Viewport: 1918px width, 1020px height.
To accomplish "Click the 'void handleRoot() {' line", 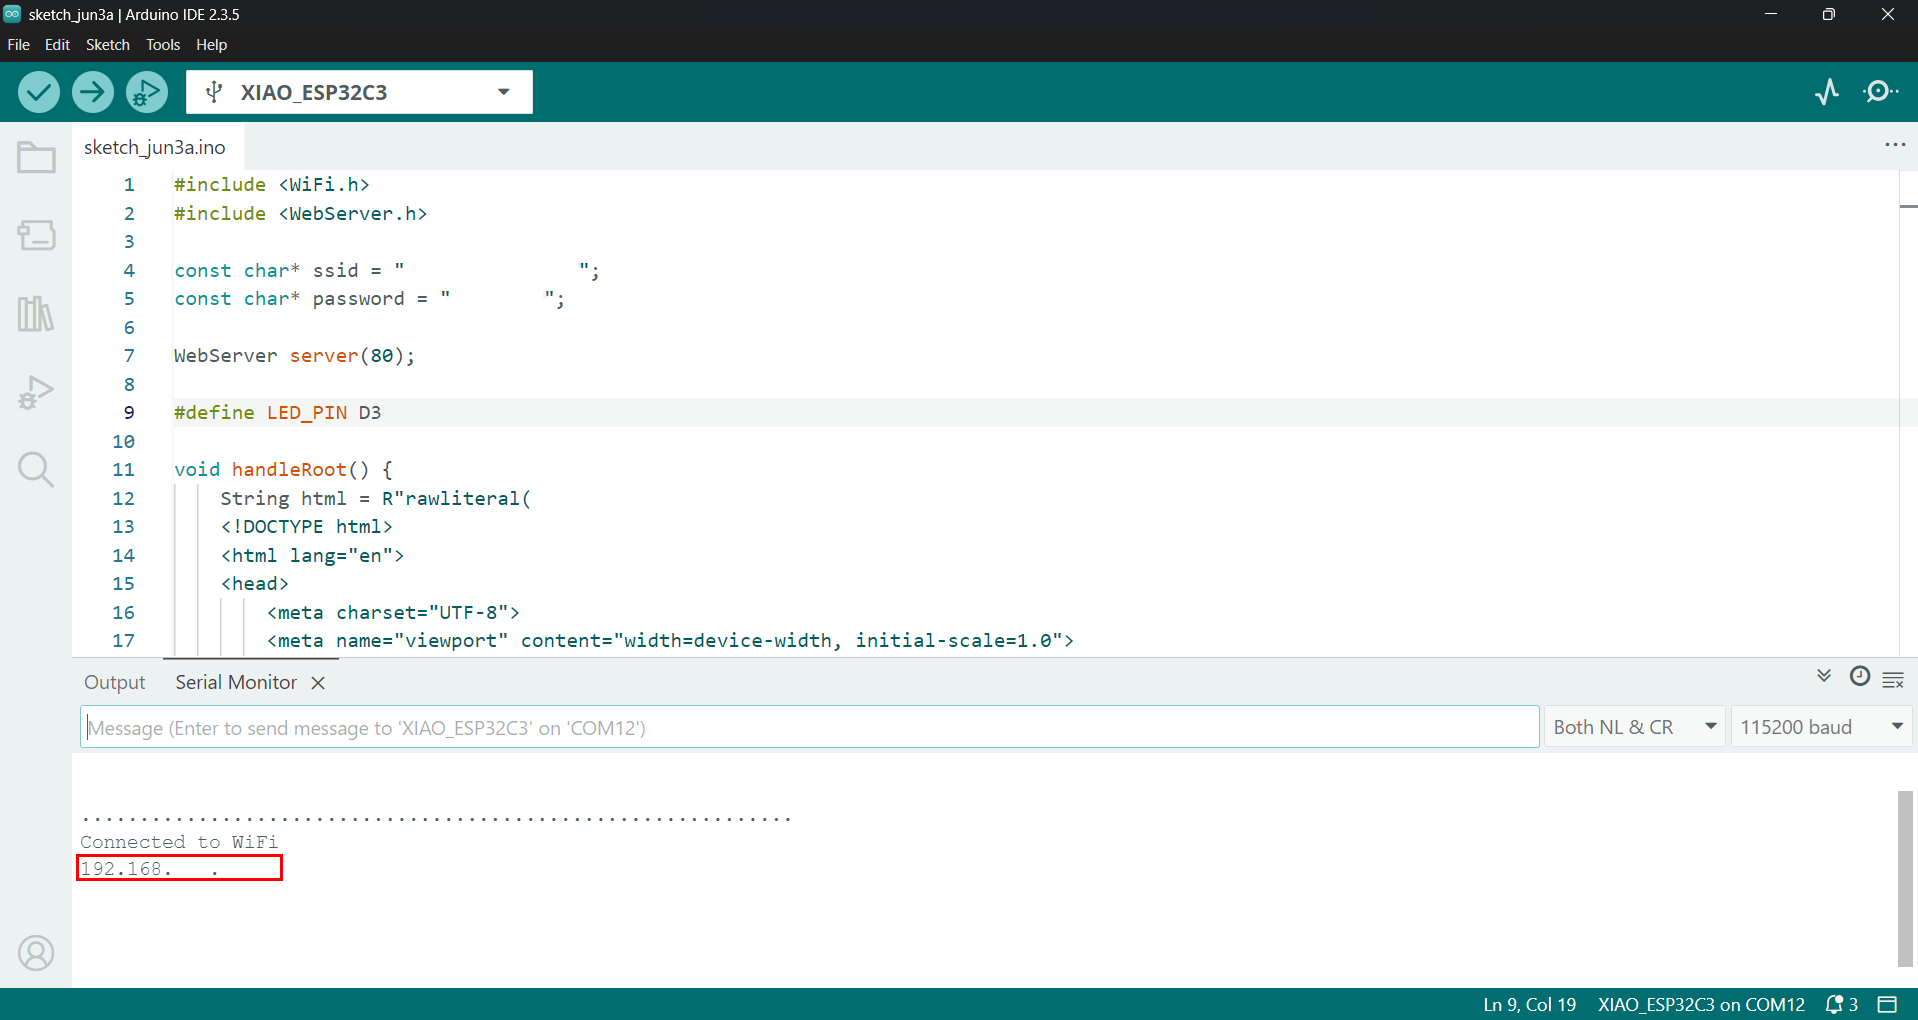I will (x=284, y=470).
